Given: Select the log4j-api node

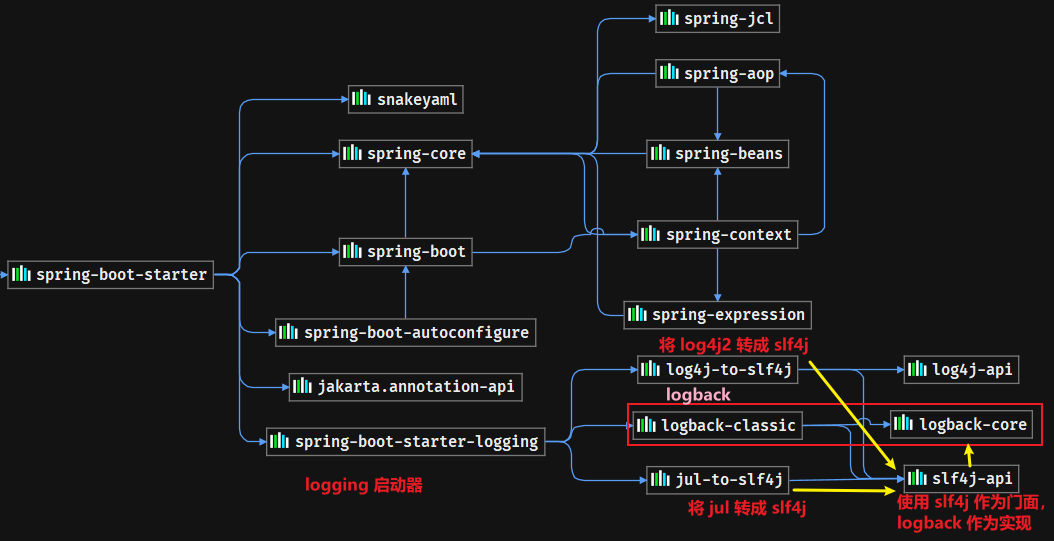Looking at the screenshot, I should tap(961, 369).
